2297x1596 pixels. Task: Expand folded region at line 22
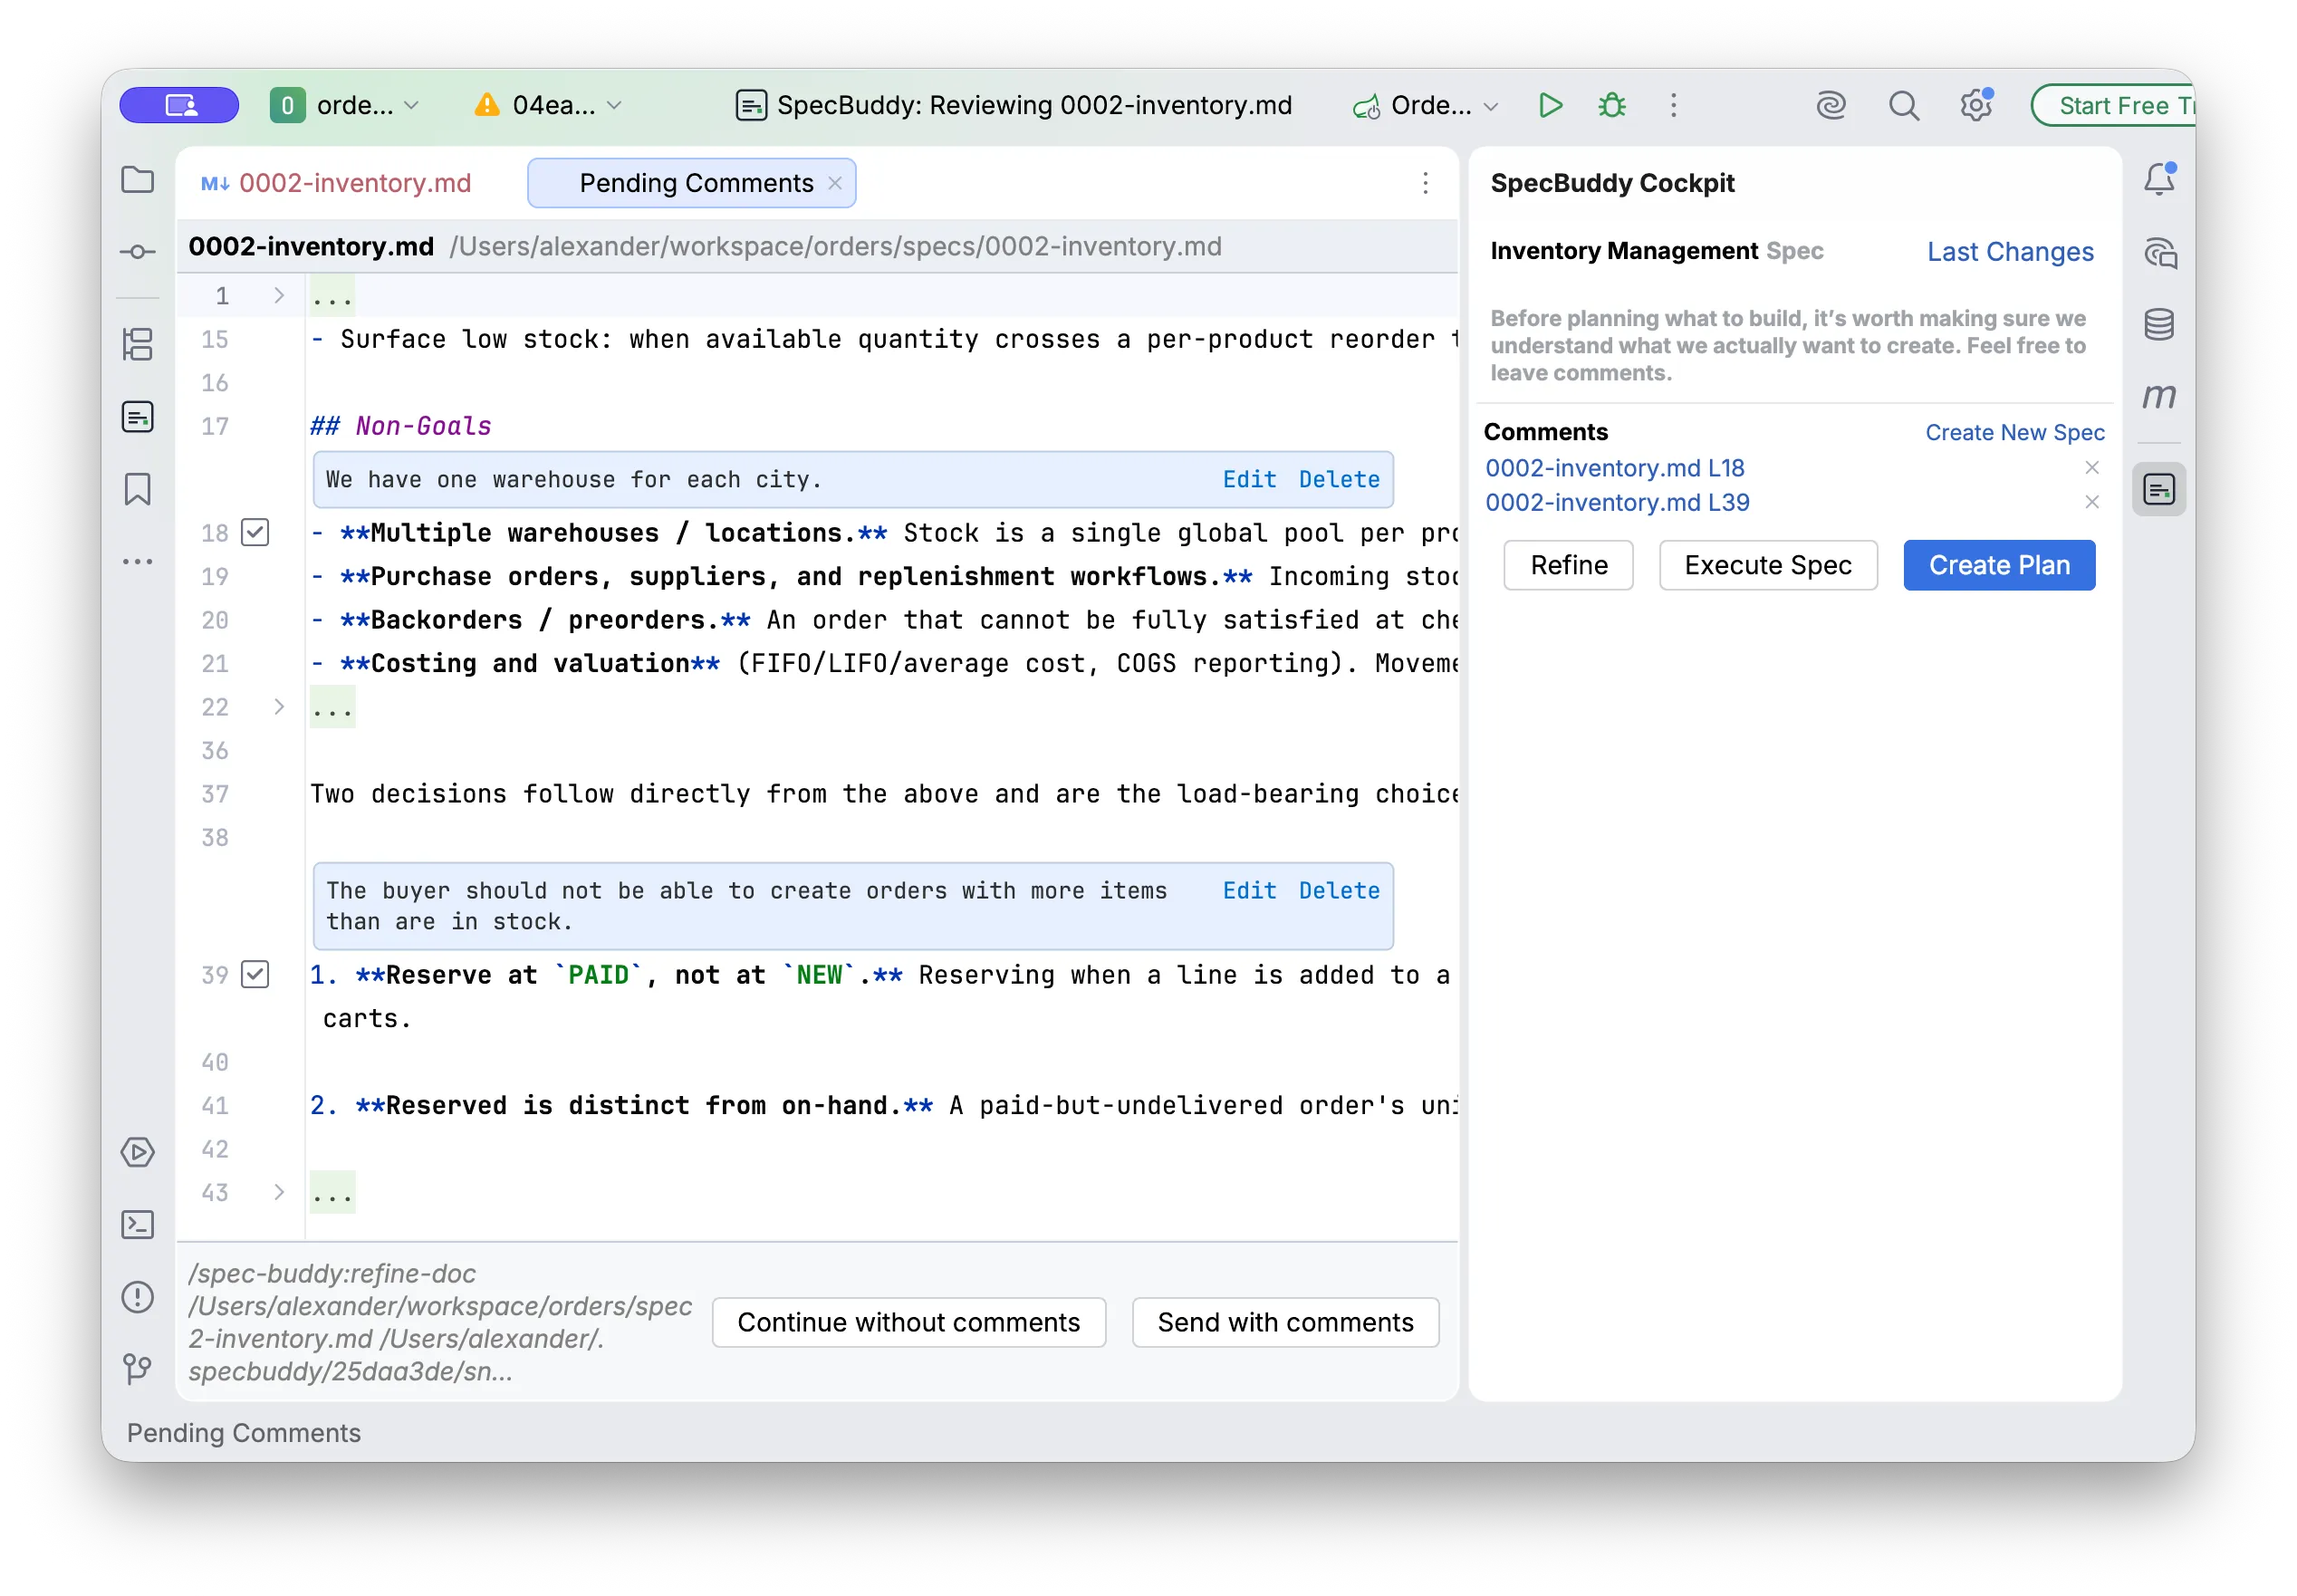279,707
